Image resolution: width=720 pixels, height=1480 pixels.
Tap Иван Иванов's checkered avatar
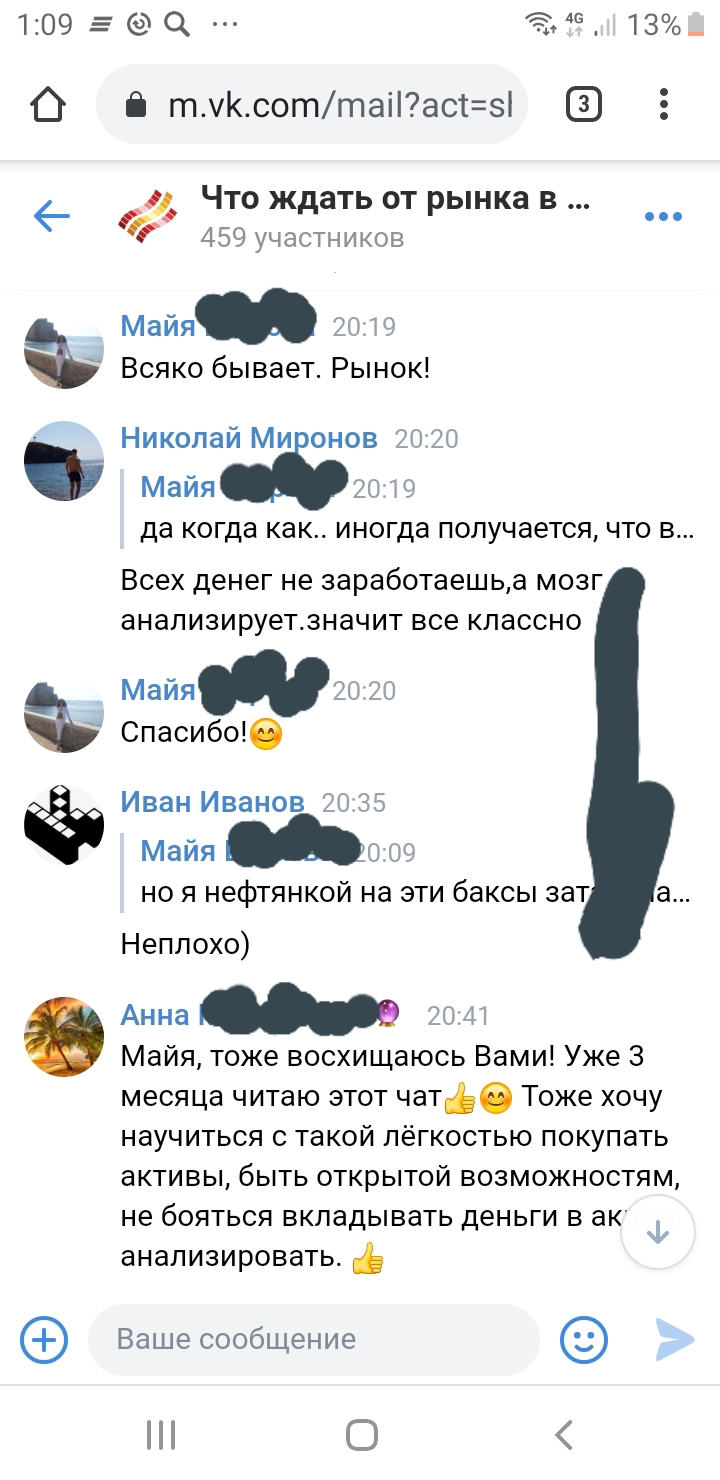[x=64, y=826]
